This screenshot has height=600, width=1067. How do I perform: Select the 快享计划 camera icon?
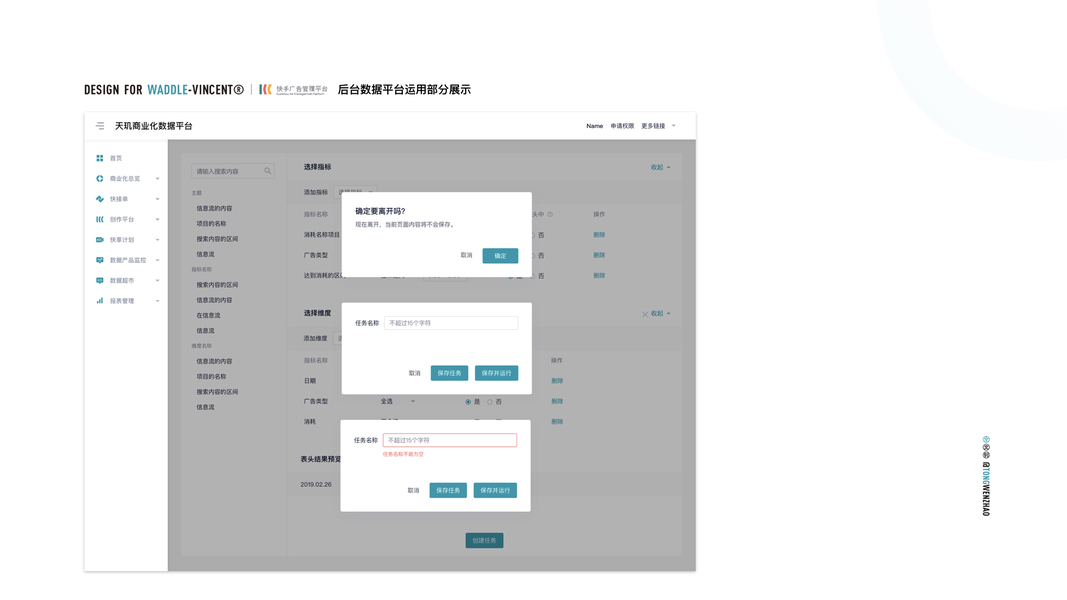[x=100, y=239]
